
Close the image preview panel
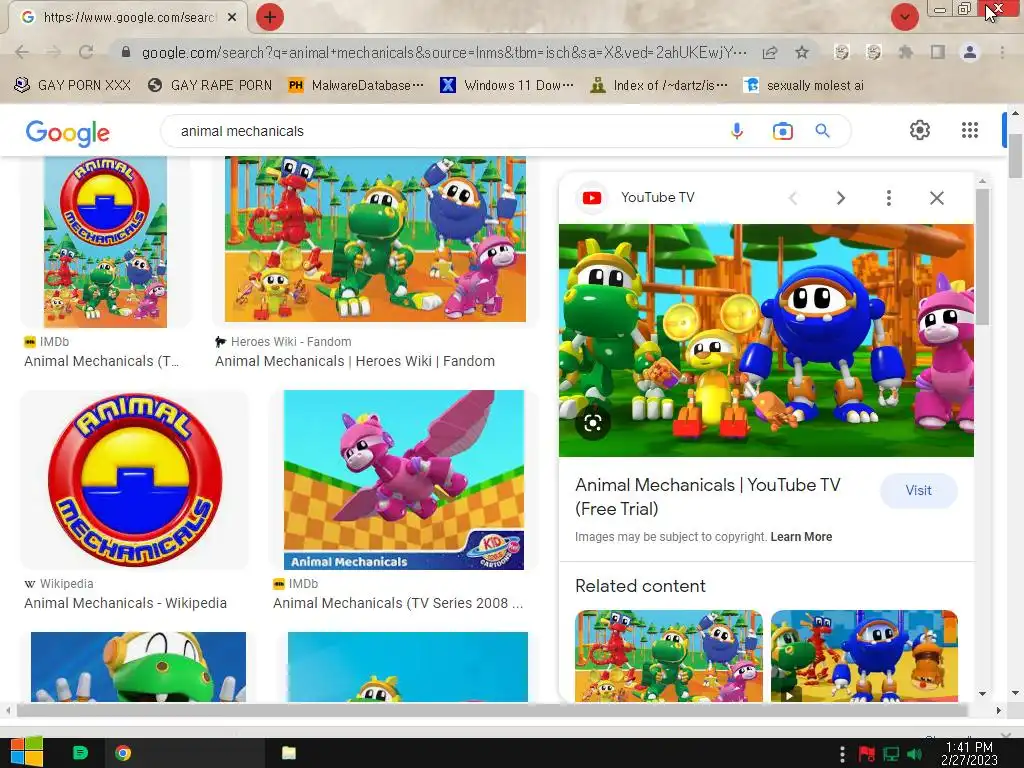click(936, 198)
